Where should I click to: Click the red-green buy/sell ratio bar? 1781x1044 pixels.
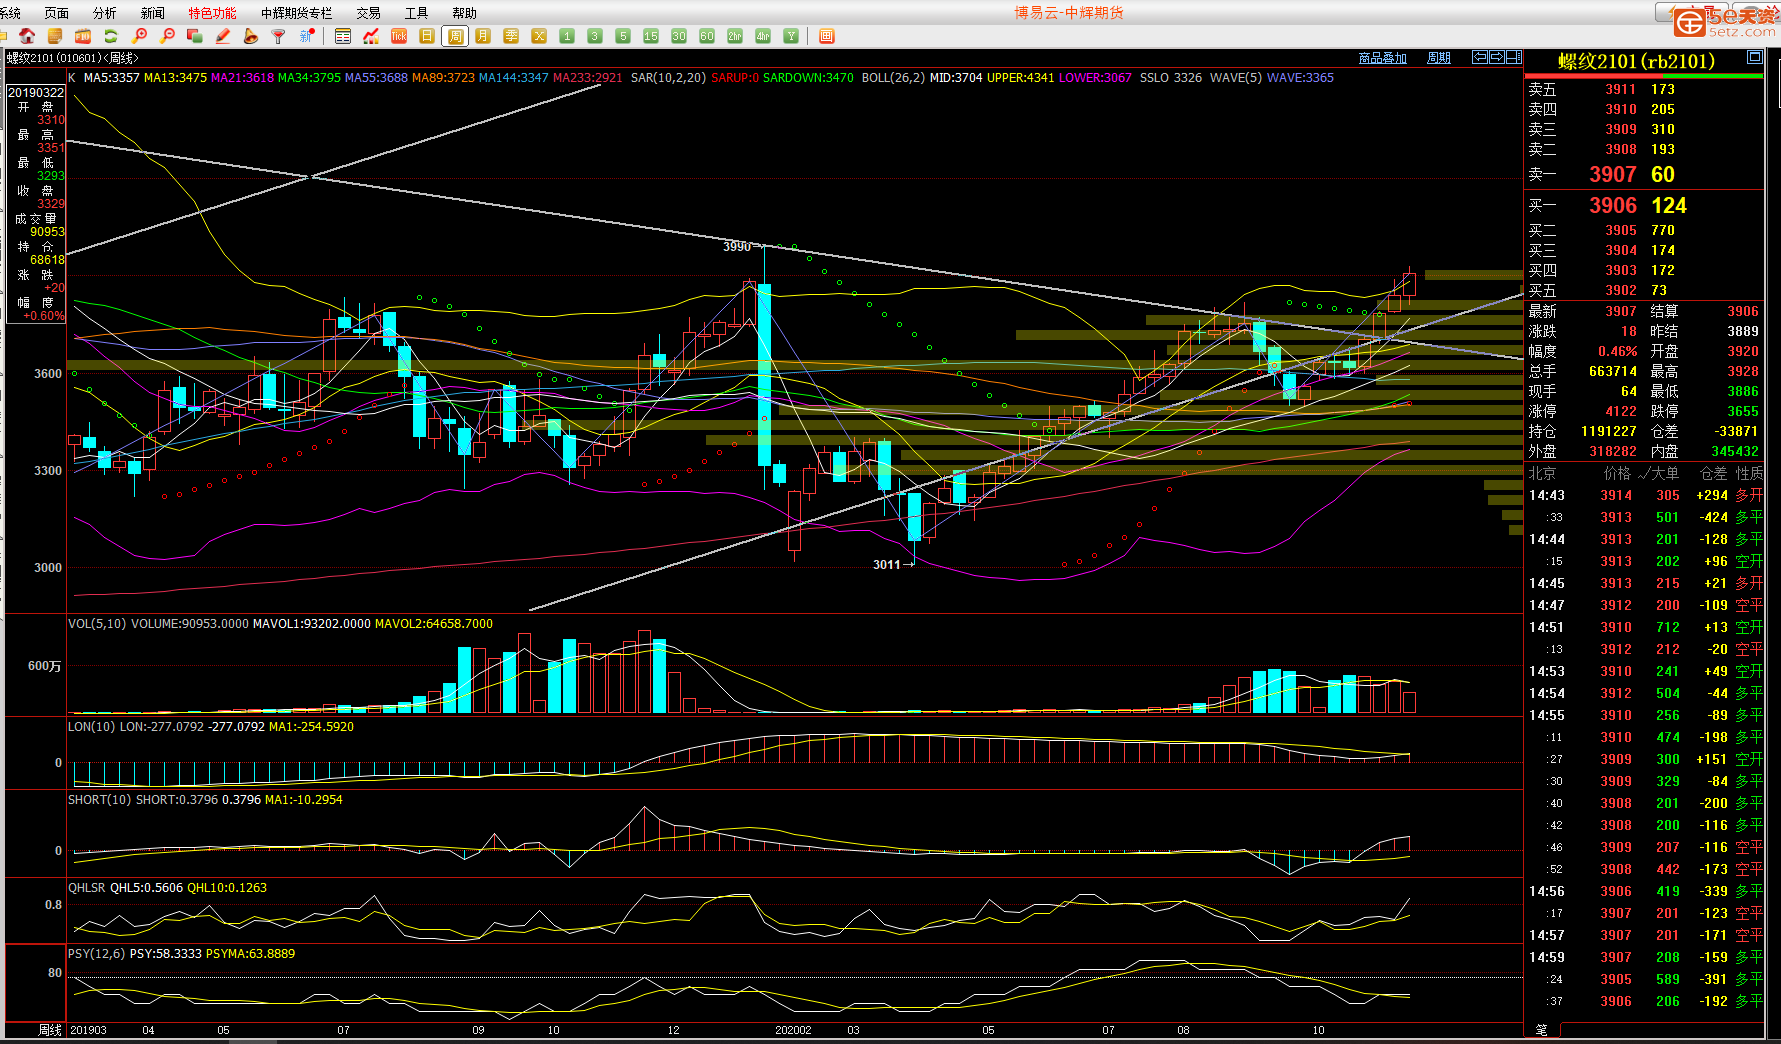(1644, 76)
